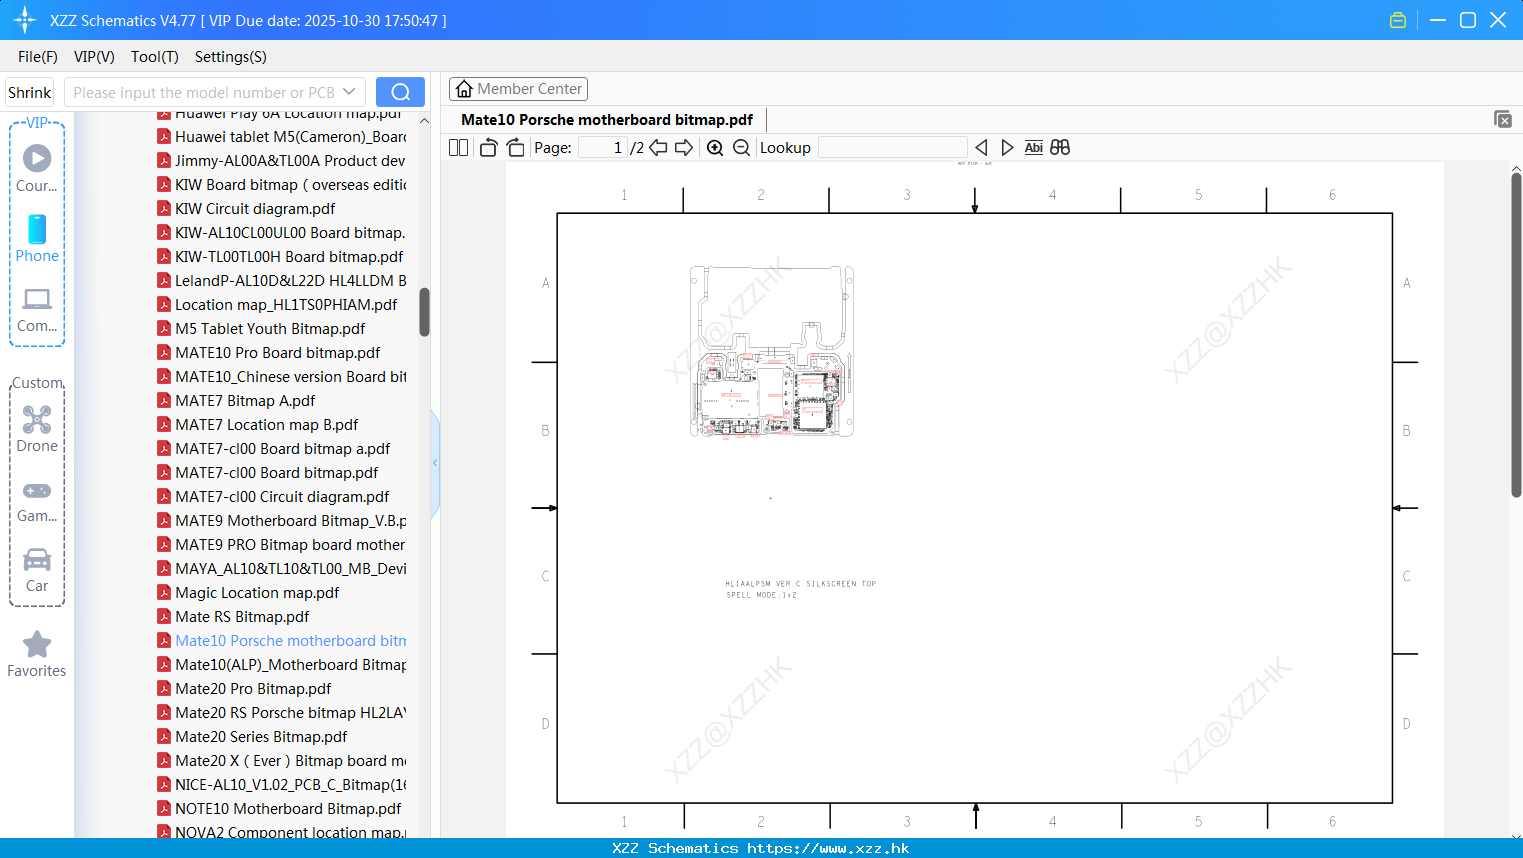Open the Tool(T) menu
Screen dimensions: 1523x858
click(155, 57)
